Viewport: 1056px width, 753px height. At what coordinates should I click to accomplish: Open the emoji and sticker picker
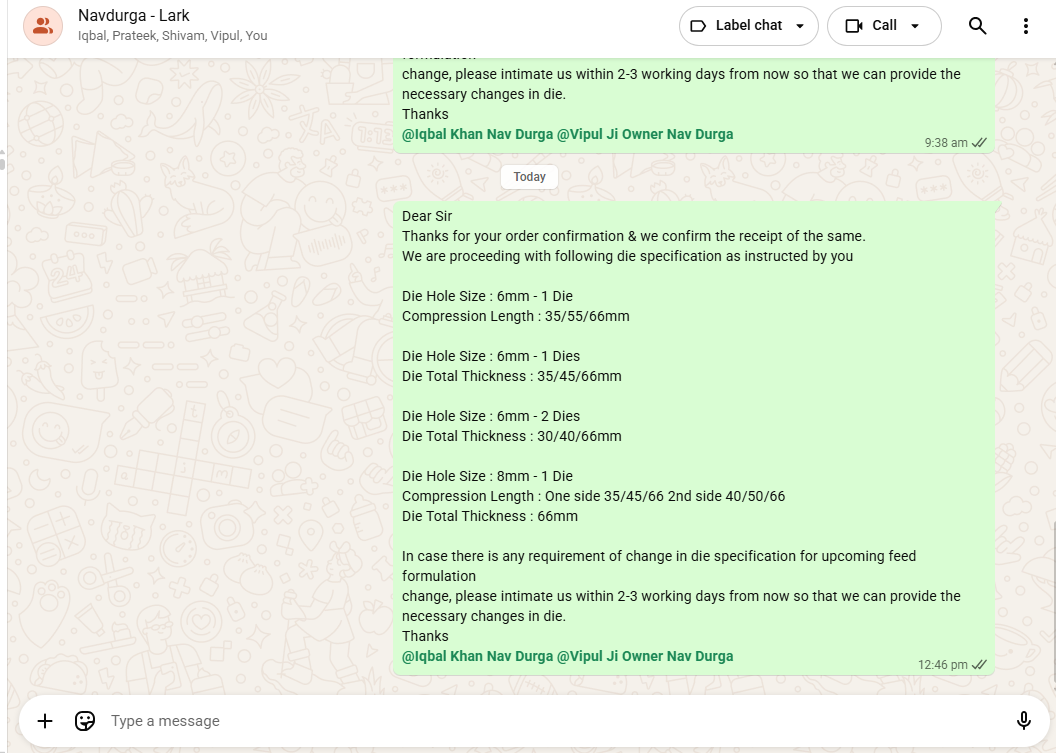click(85, 721)
